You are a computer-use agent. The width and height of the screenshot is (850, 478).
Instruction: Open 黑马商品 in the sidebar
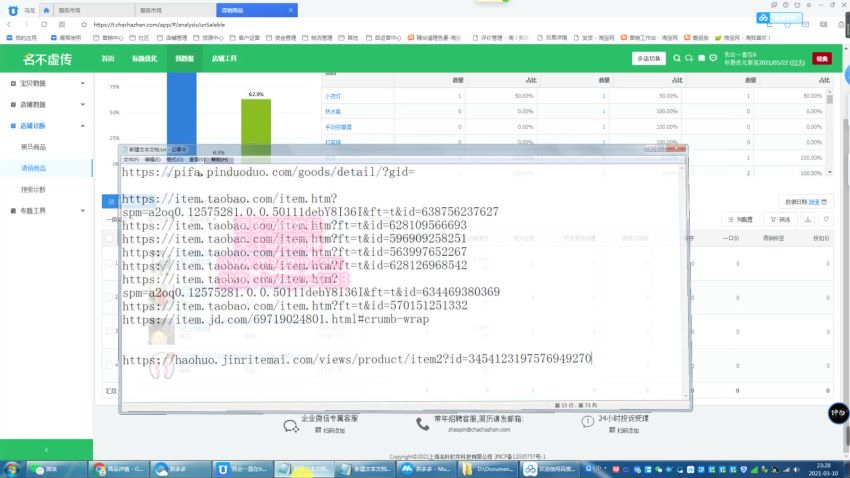pyautogui.click(x=33, y=147)
